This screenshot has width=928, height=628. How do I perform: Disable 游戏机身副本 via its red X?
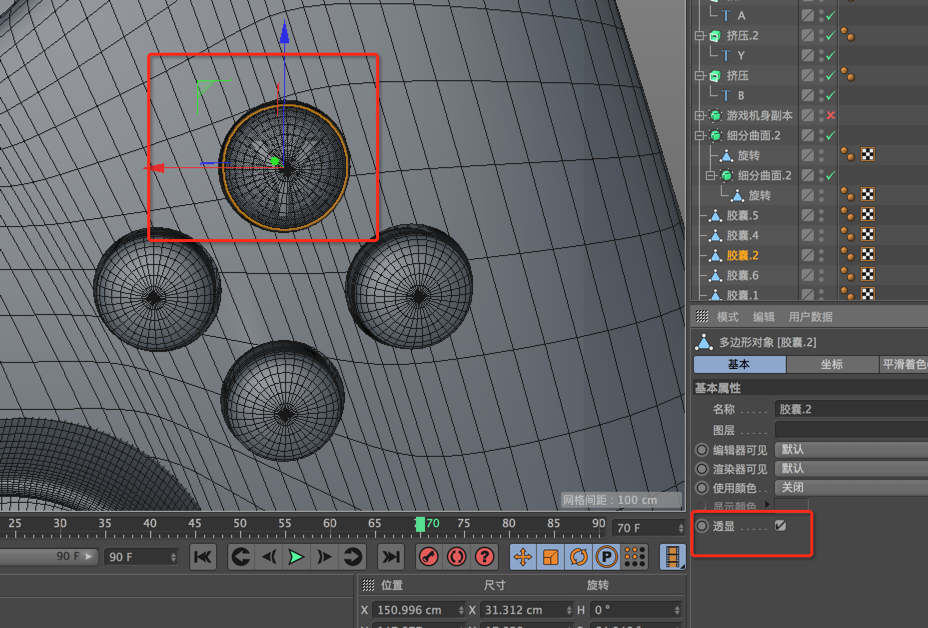[831, 115]
